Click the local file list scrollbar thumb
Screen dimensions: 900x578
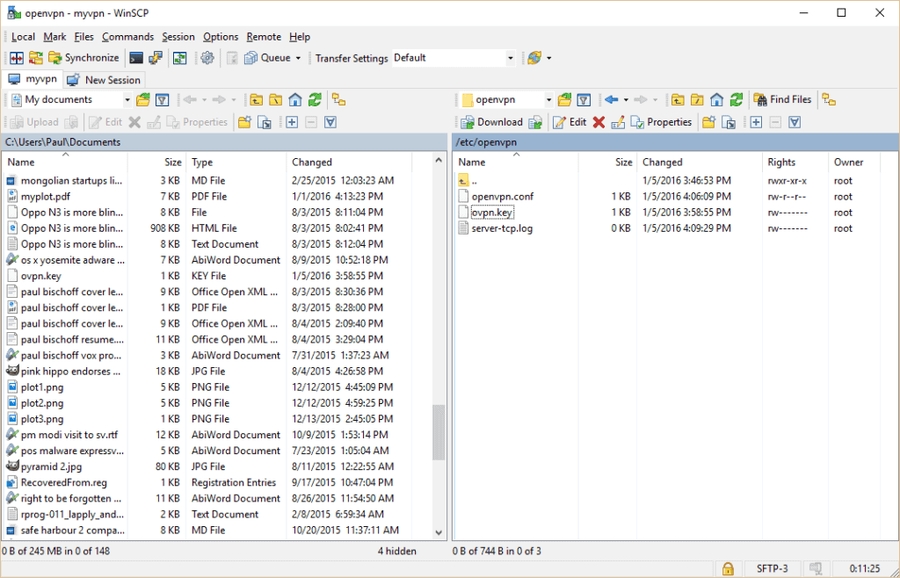pyautogui.click(x=438, y=432)
